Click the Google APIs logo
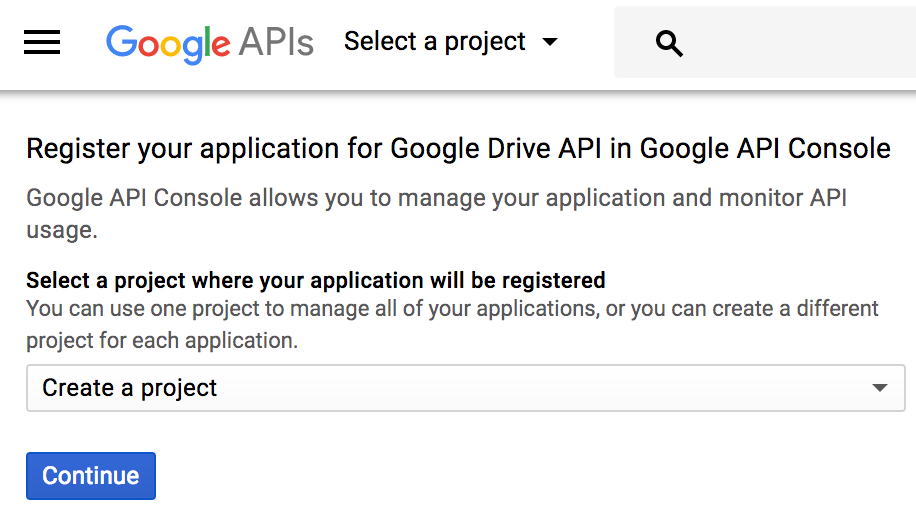 click(x=209, y=42)
